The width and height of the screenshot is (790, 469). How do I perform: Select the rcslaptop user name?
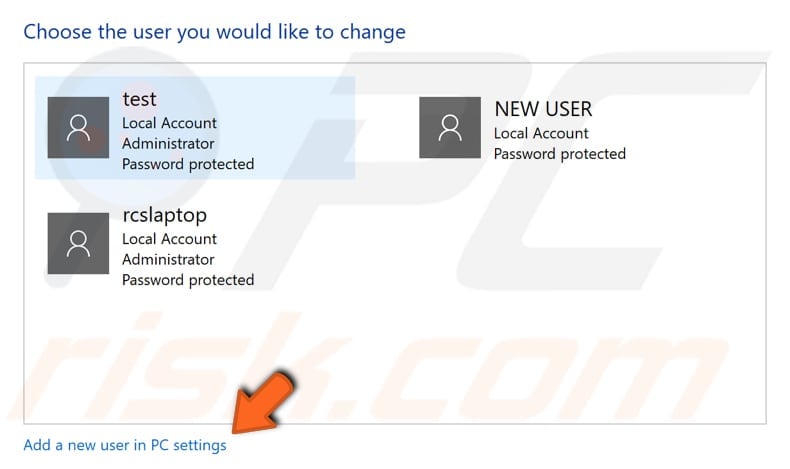click(x=164, y=216)
